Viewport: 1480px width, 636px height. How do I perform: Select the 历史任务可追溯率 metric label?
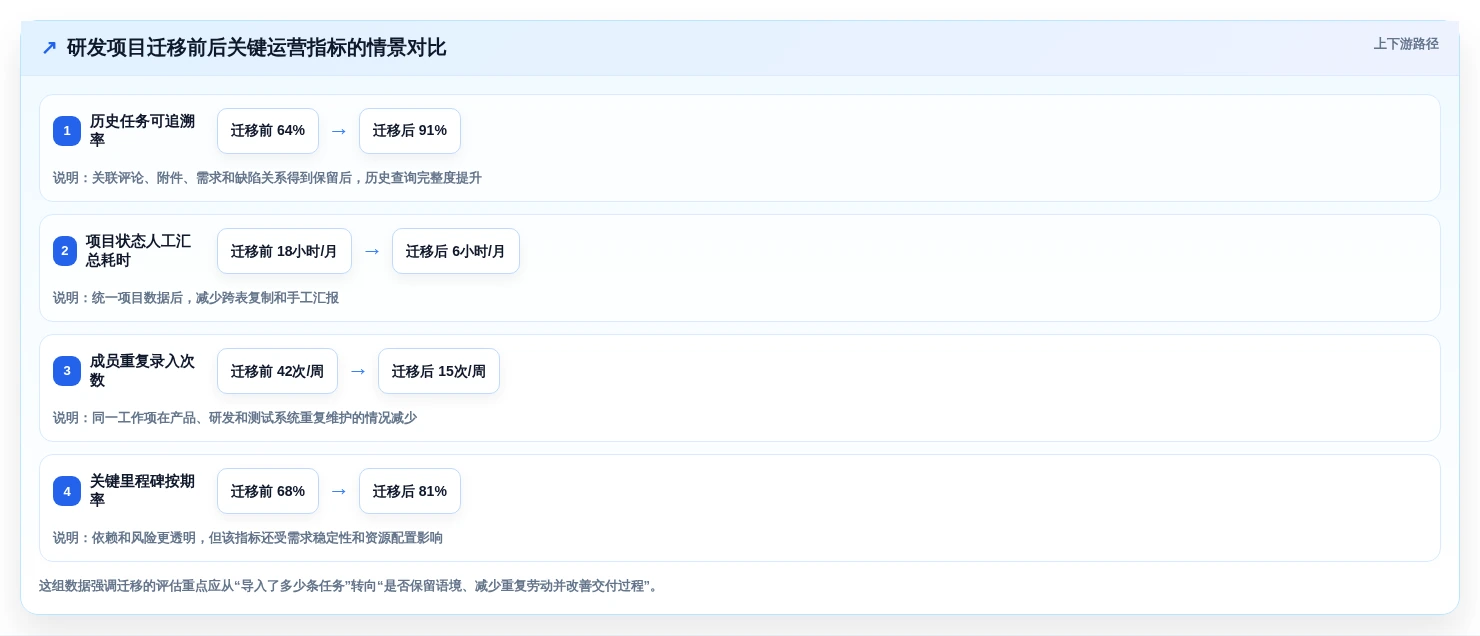143,131
